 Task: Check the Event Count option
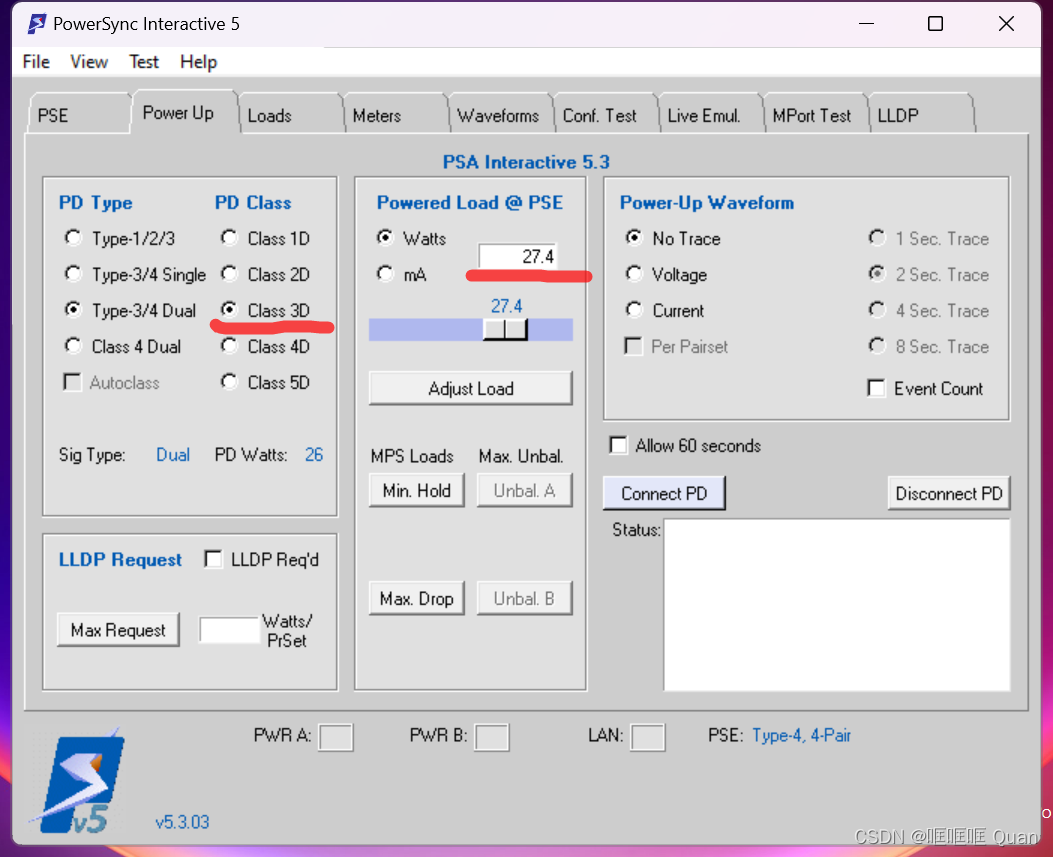[876, 388]
